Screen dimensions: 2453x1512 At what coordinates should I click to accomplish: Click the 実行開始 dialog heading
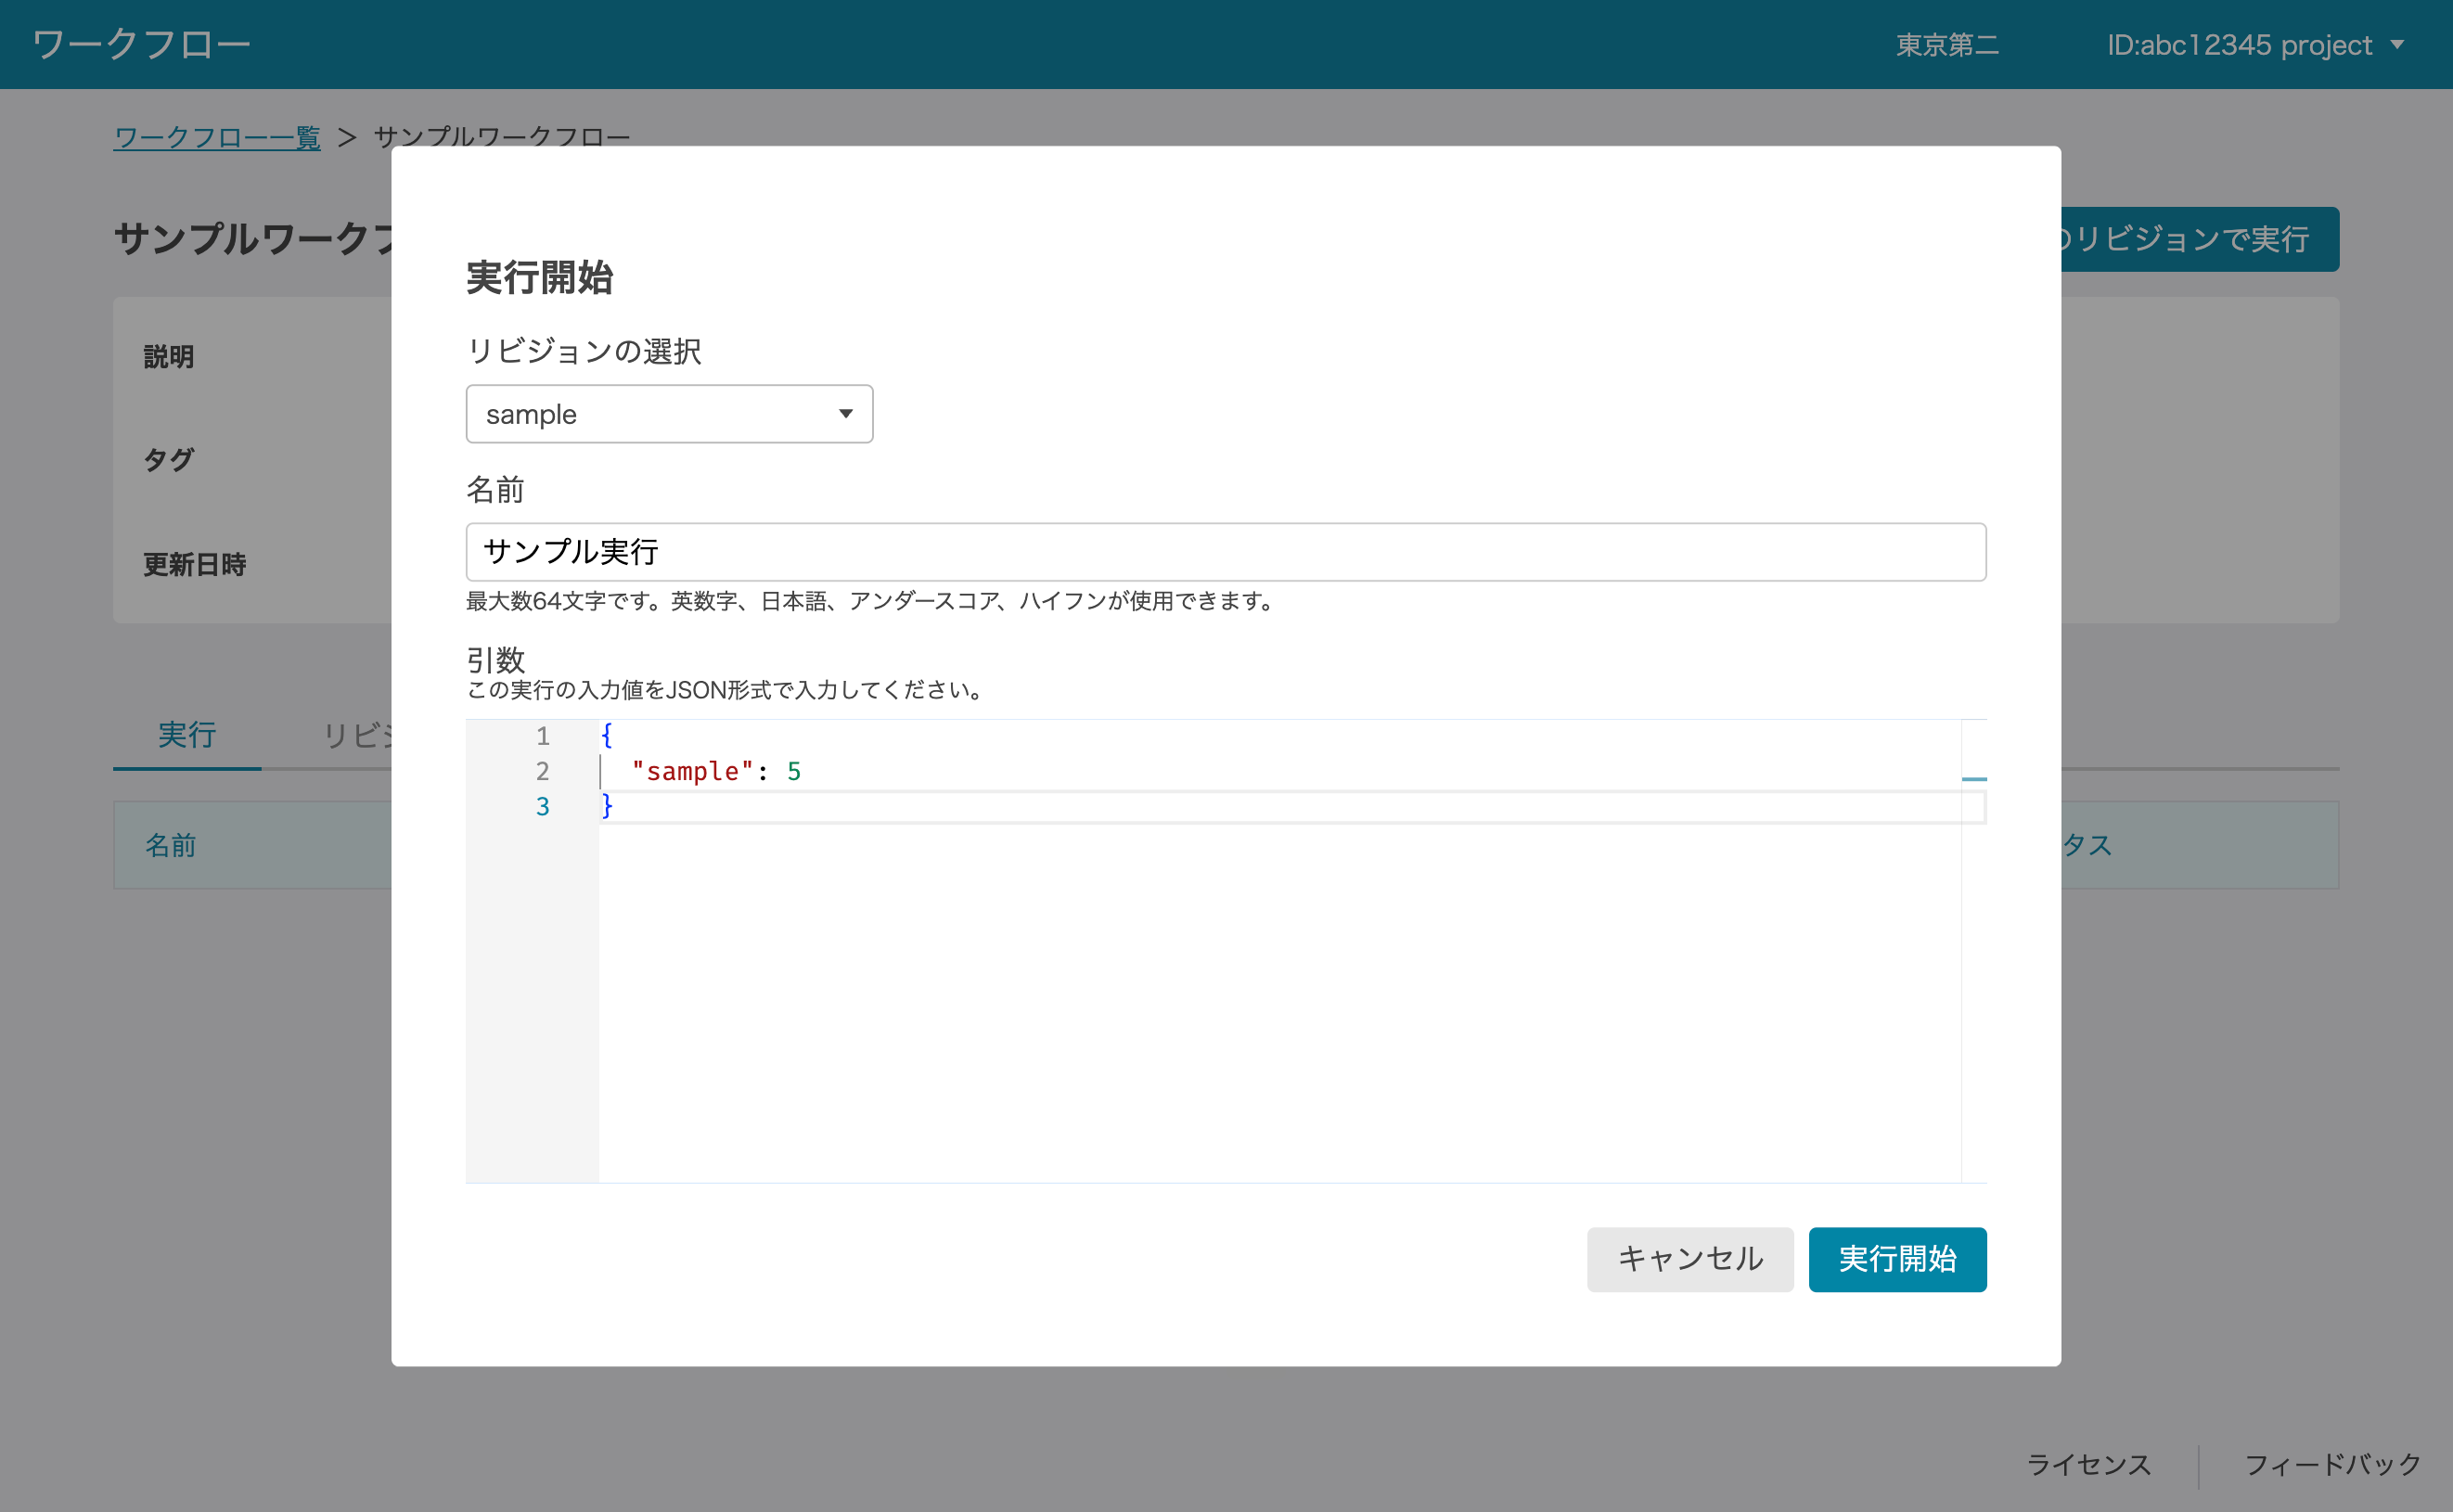tap(539, 278)
